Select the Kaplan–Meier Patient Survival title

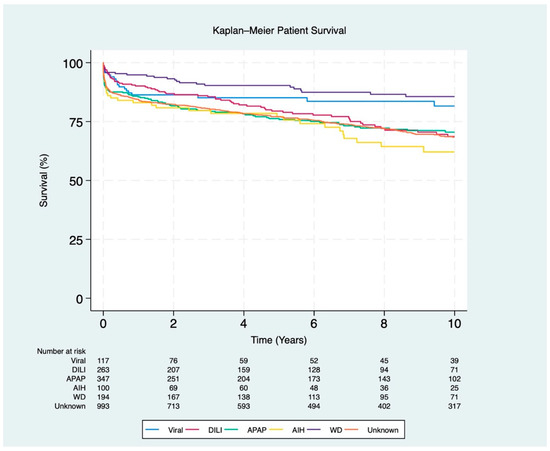click(279, 31)
